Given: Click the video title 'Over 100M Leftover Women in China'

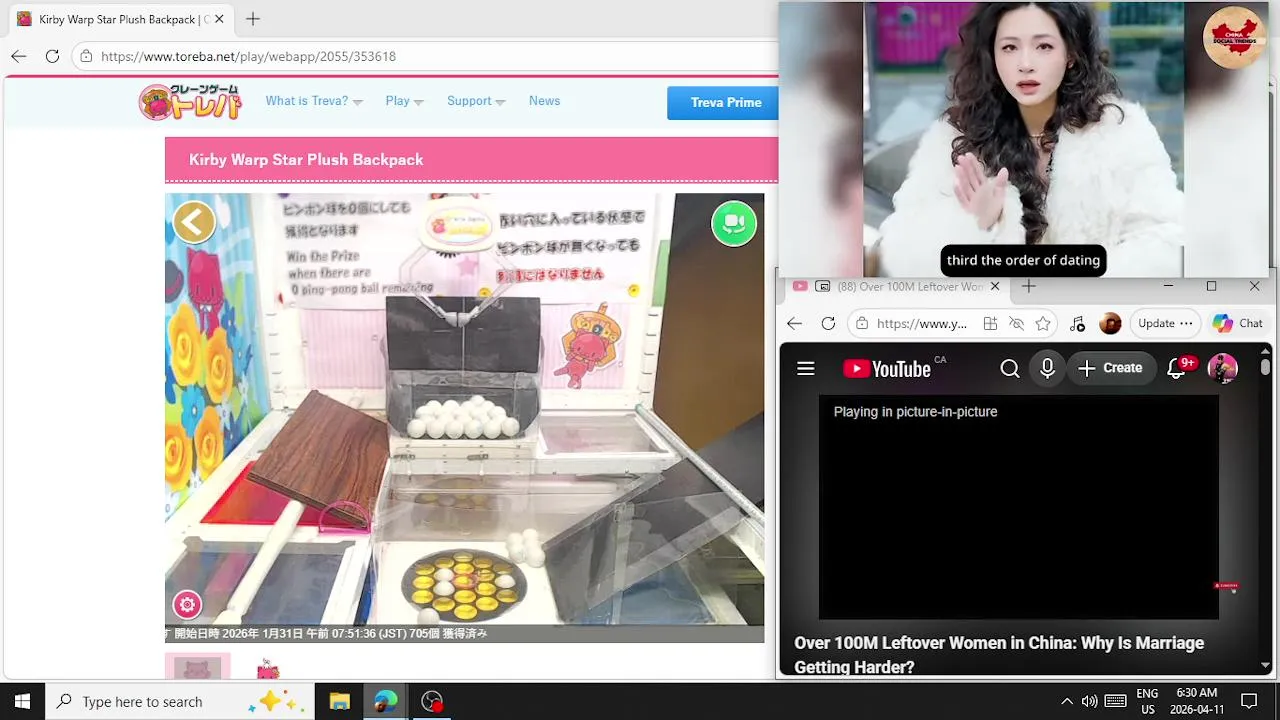Looking at the screenshot, I should coord(999,654).
